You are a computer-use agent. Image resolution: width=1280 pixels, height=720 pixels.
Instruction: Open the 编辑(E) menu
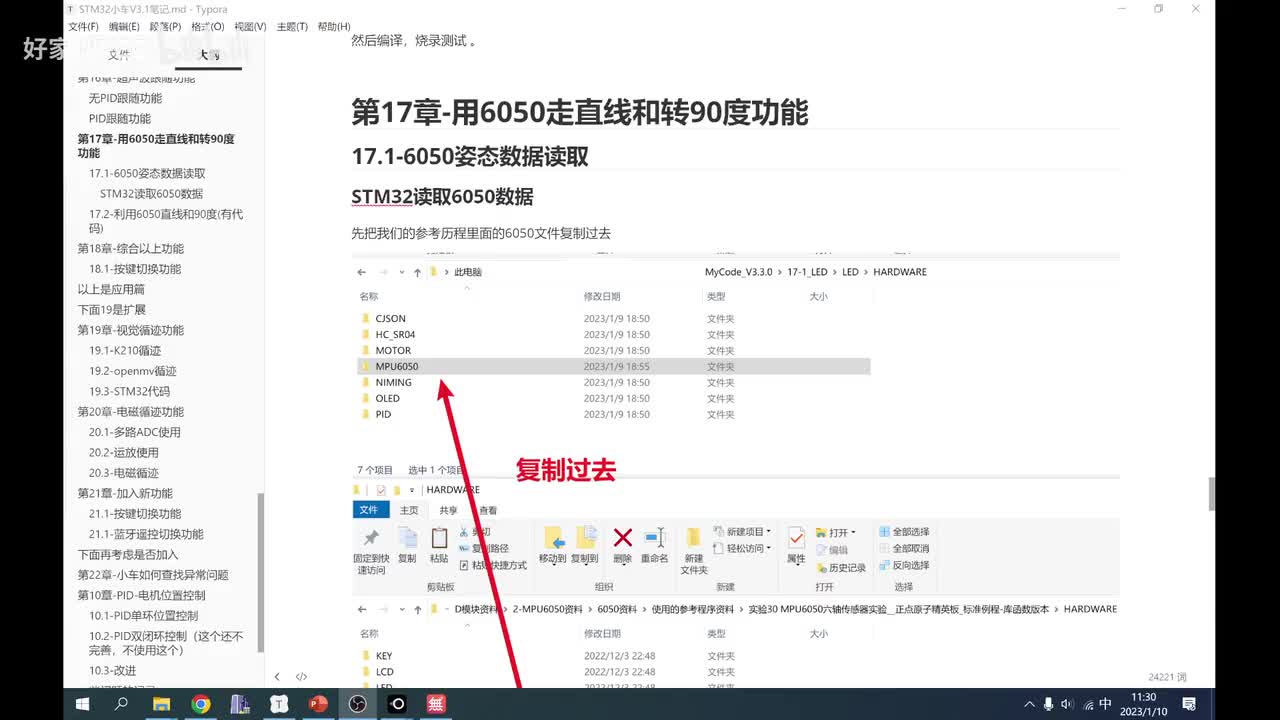click(124, 27)
